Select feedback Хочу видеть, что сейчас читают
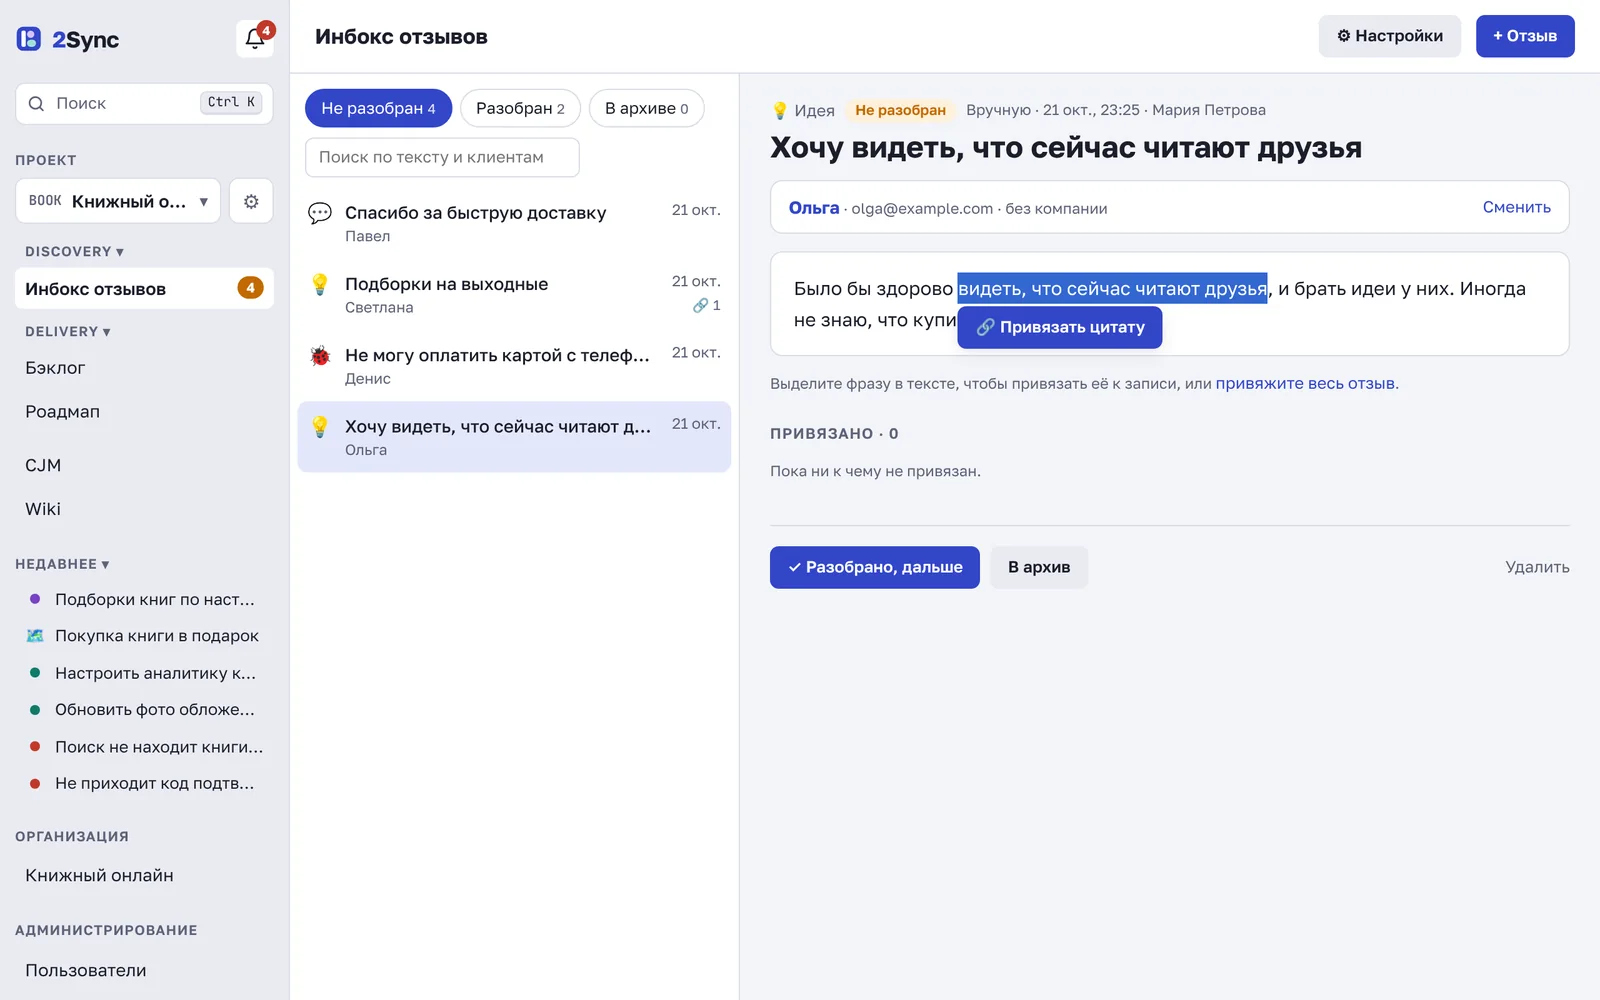This screenshot has width=1600, height=1000. (x=514, y=437)
